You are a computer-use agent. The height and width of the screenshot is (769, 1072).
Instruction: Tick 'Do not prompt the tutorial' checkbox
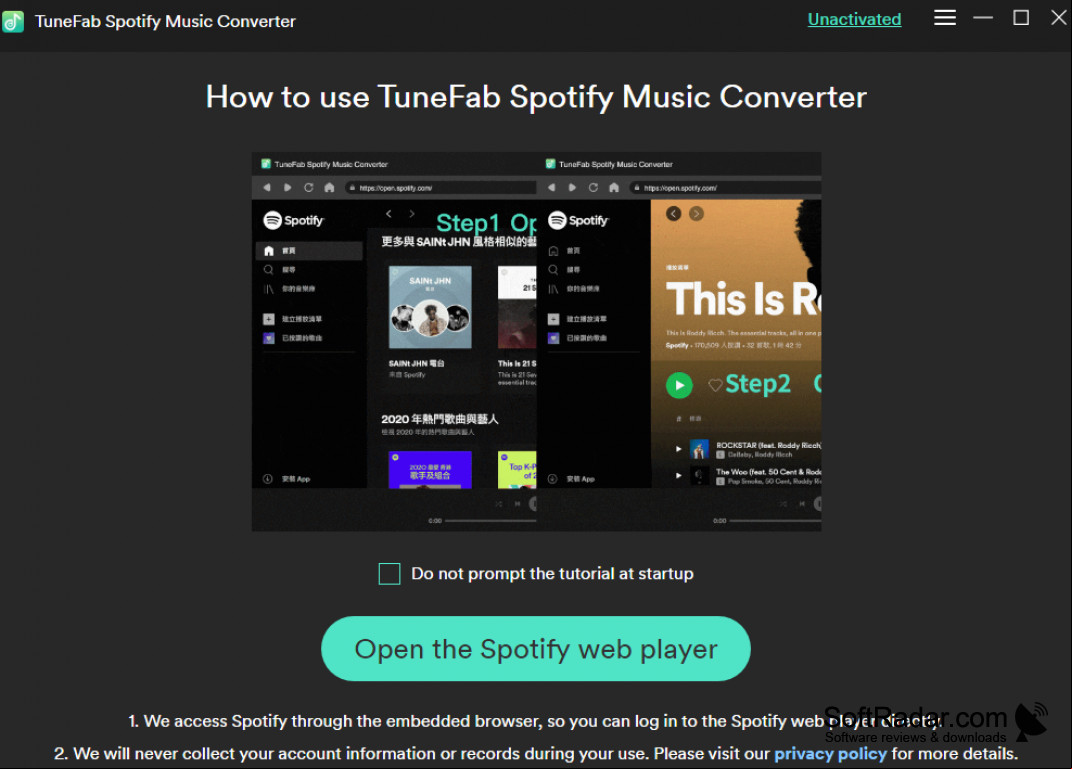[390, 574]
